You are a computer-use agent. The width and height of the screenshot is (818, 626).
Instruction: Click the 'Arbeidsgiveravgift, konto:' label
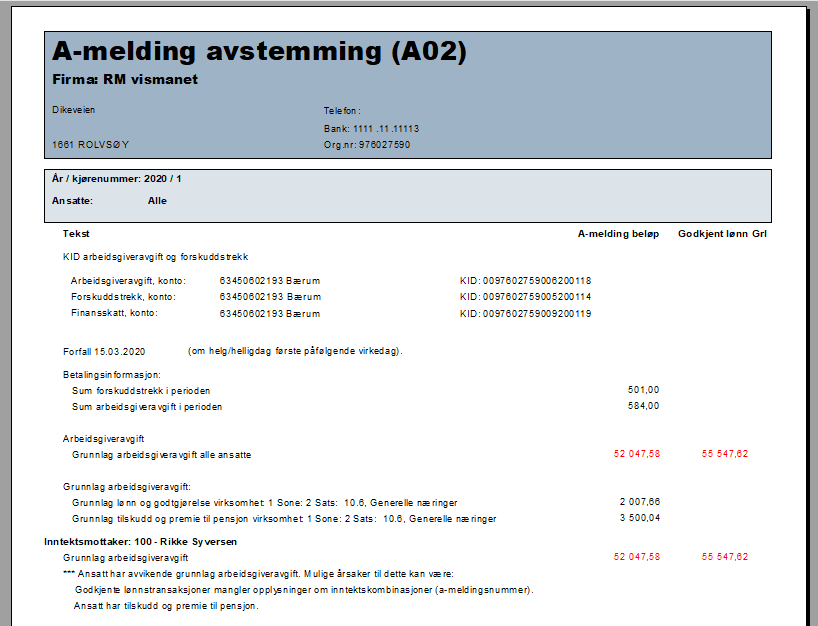pos(128,281)
